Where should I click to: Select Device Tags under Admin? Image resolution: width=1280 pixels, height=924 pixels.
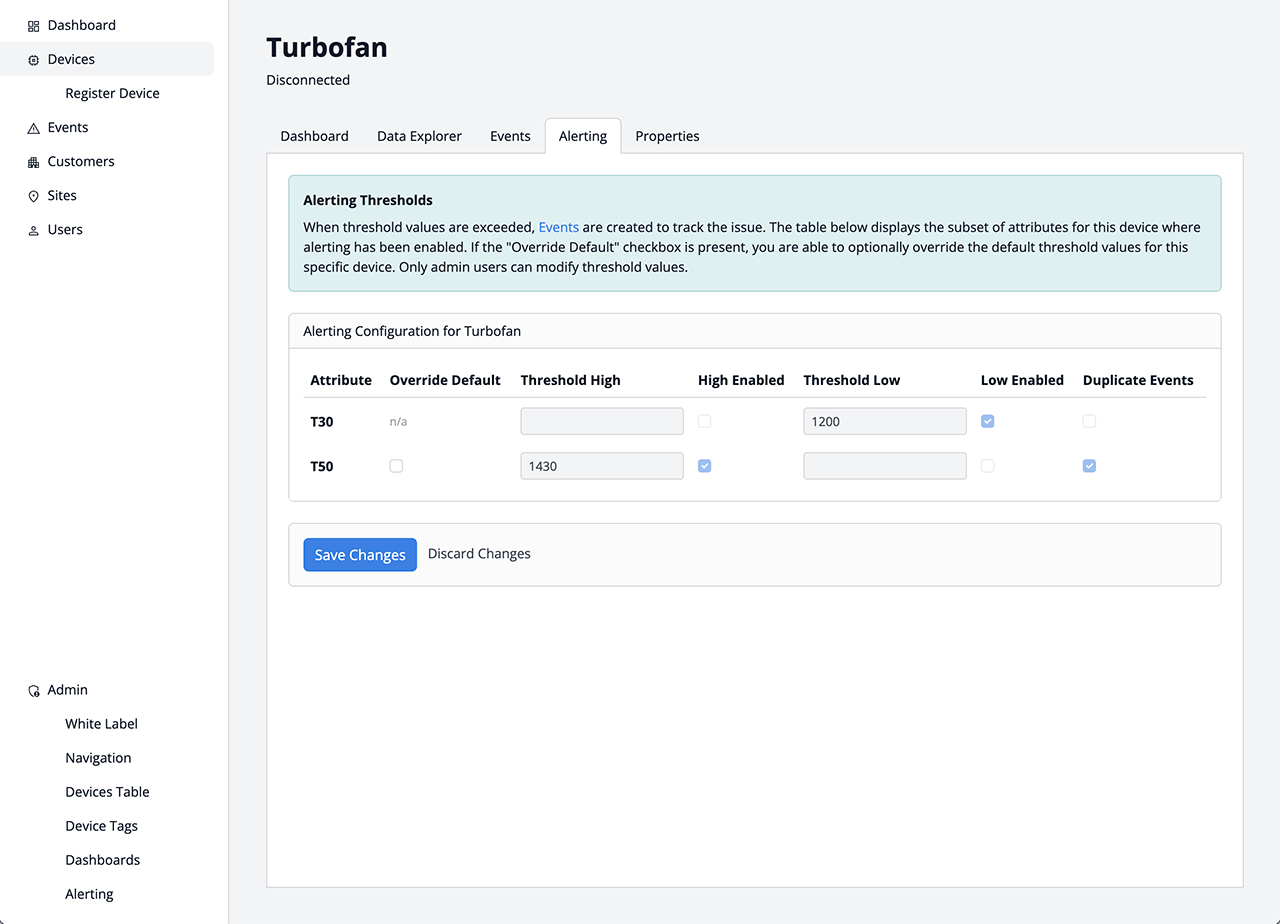click(101, 826)
